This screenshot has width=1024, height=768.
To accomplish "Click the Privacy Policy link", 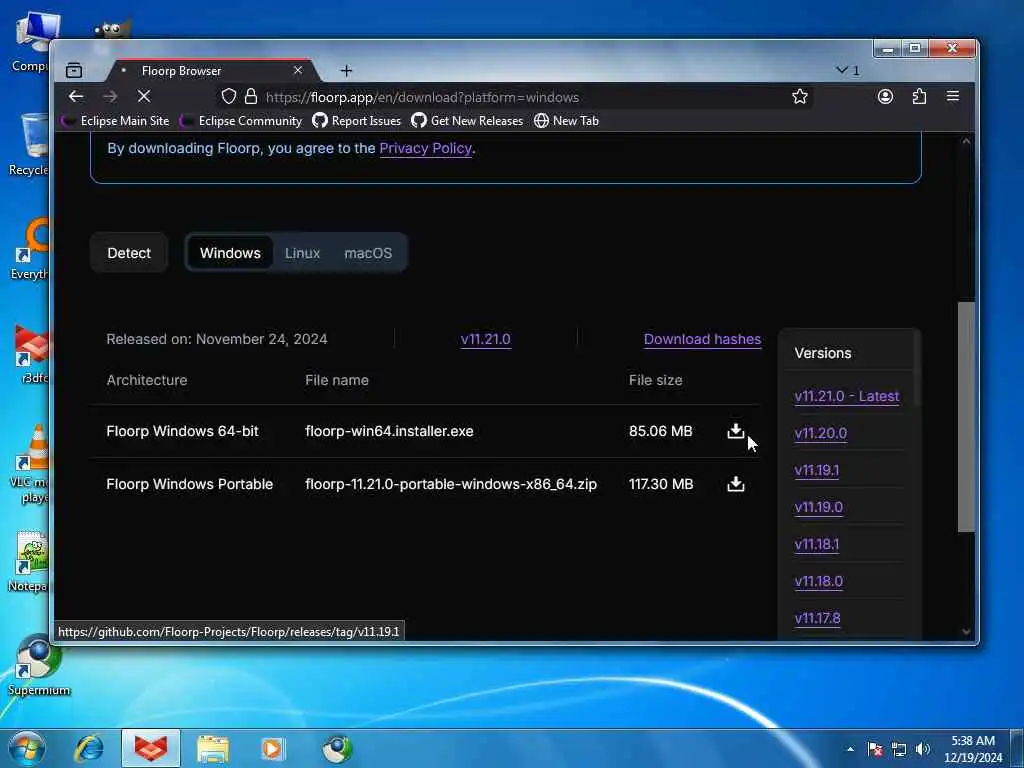I will tap(425, 148).
